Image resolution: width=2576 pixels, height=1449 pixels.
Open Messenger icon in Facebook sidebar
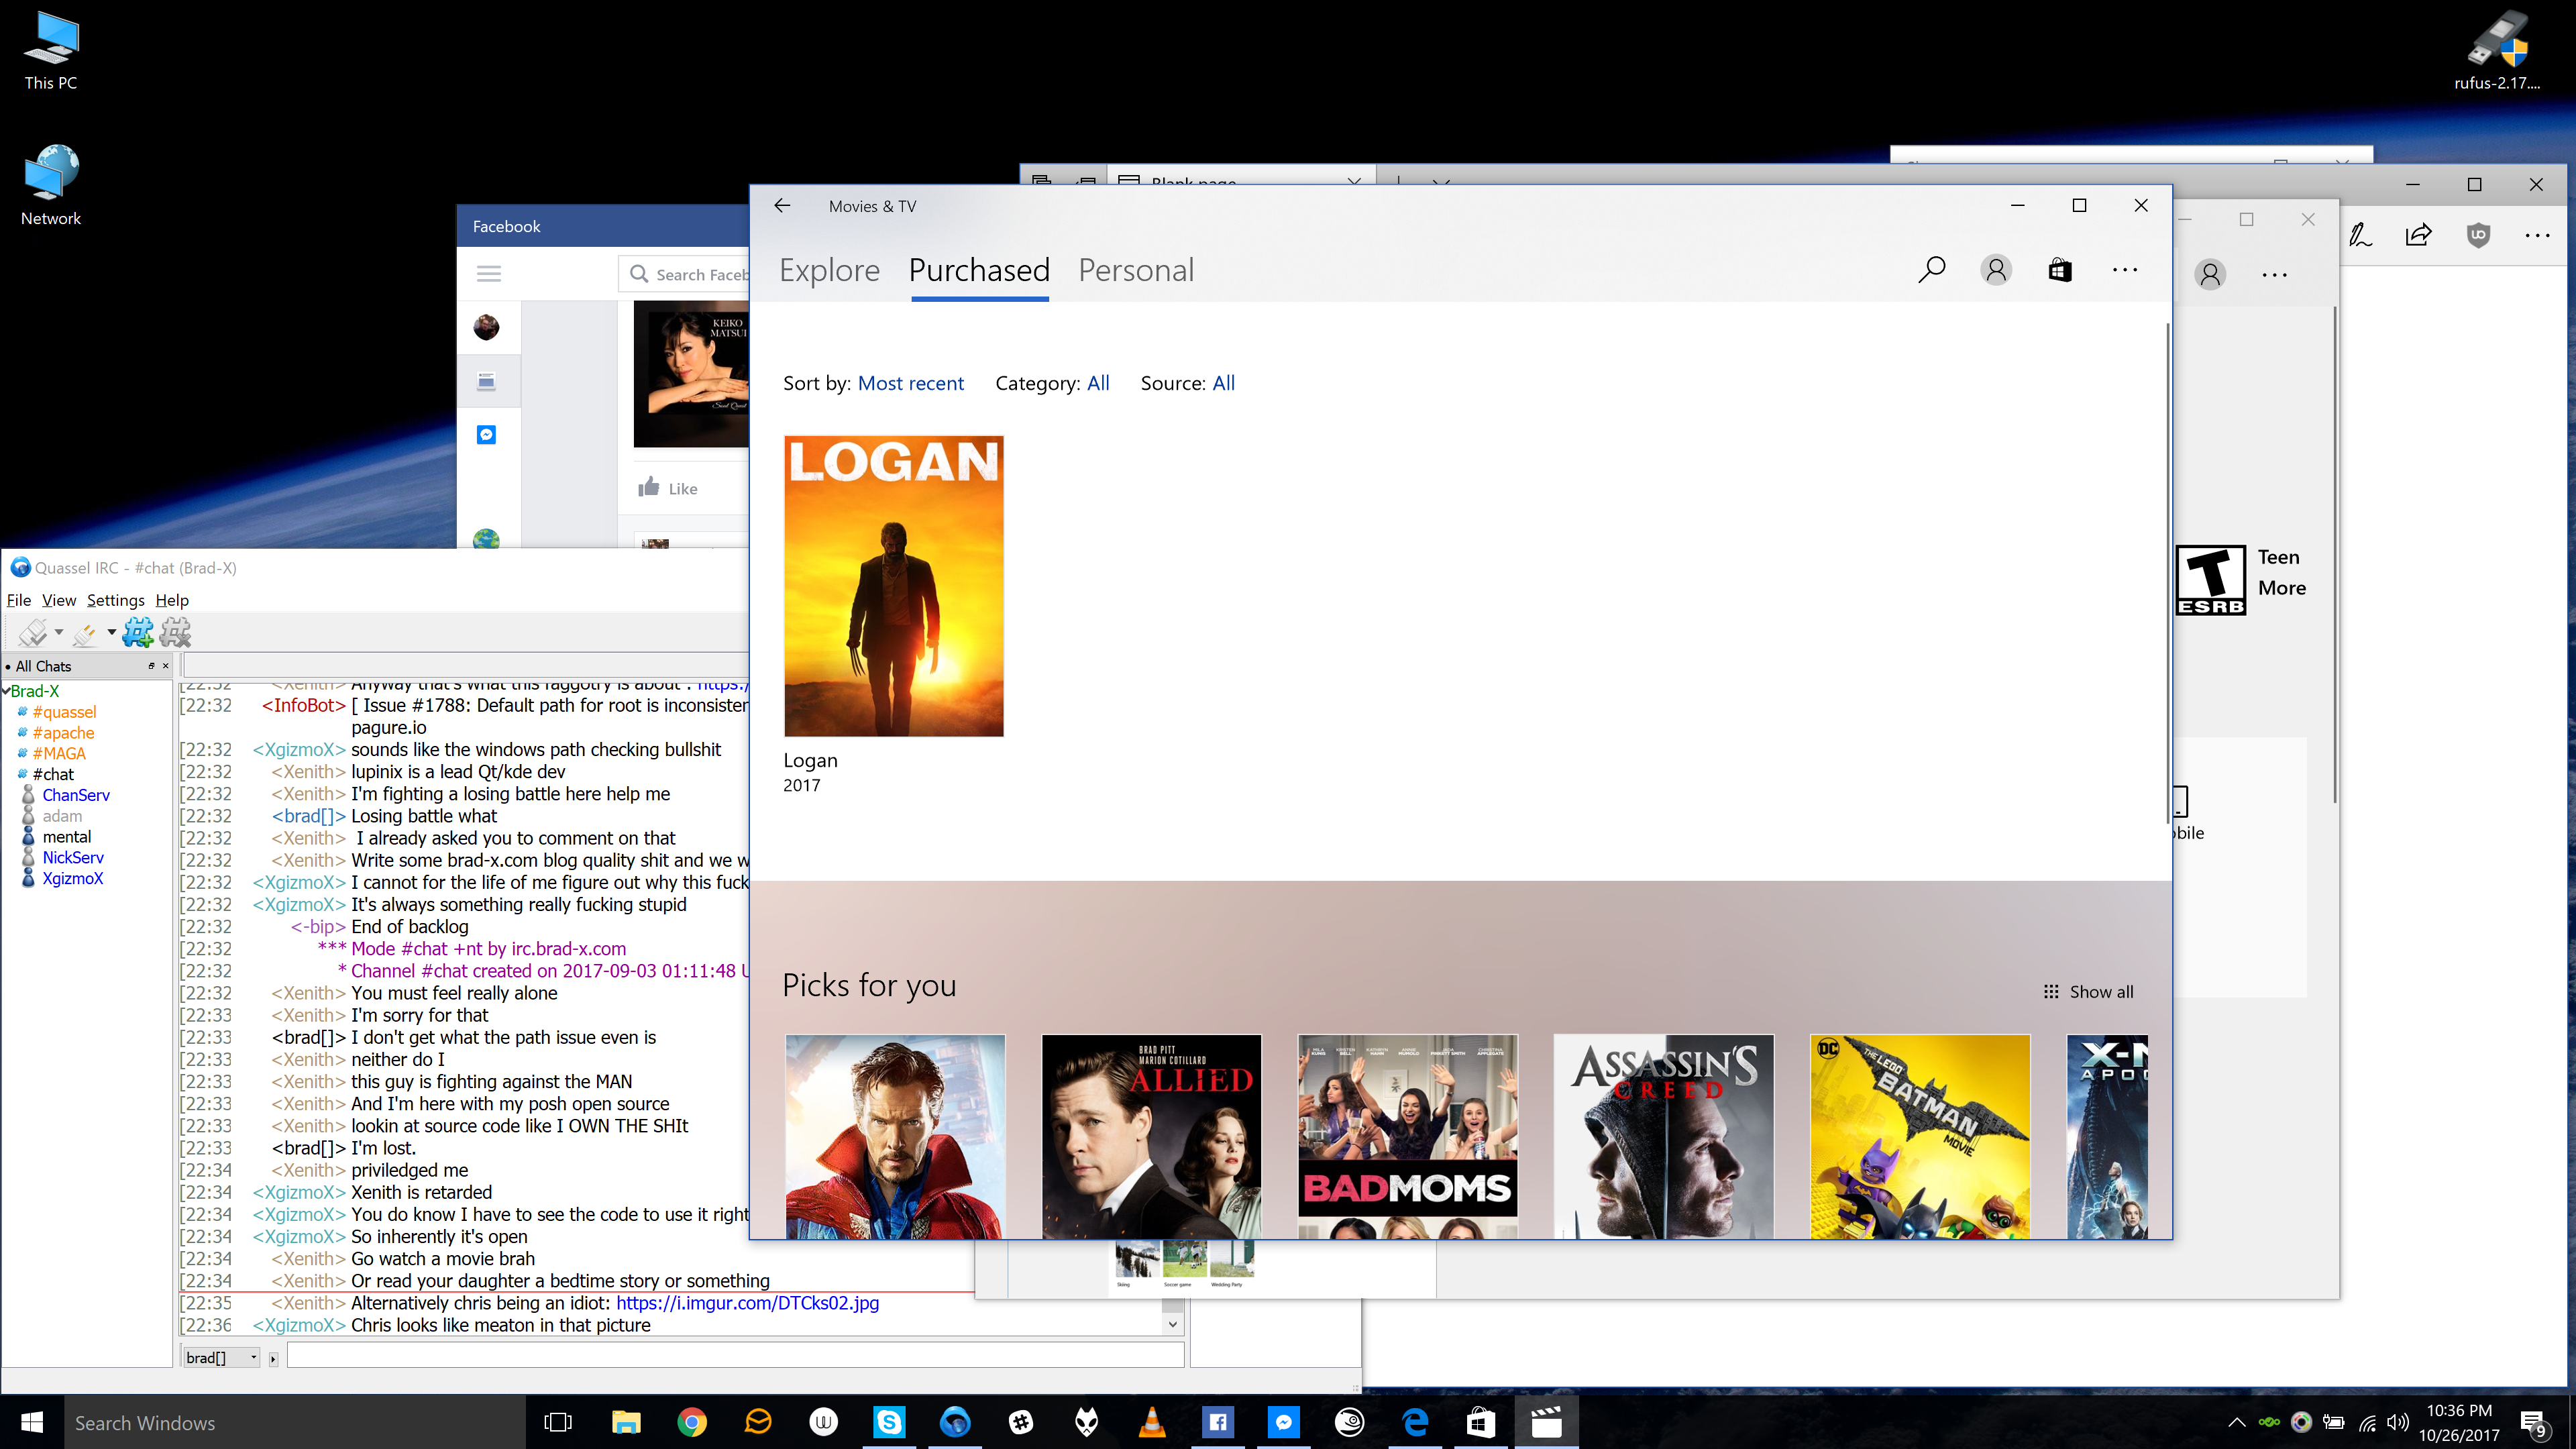click(x=486, y=435)
